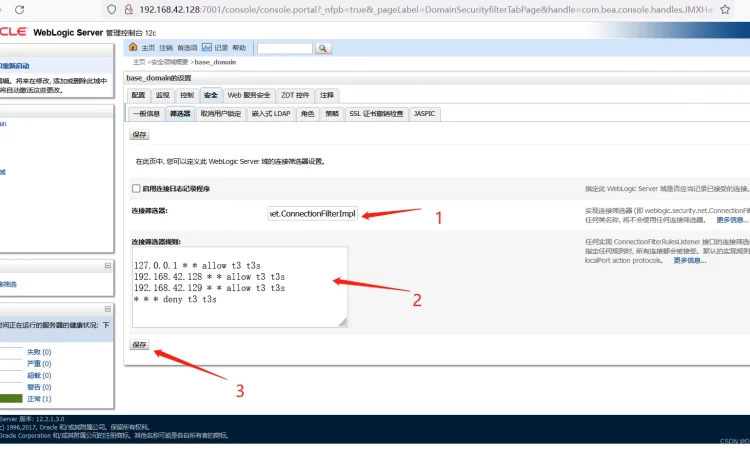The image size is (750, 450).
Task: Open the 控制 tab
Action: [x=187, y=95]
